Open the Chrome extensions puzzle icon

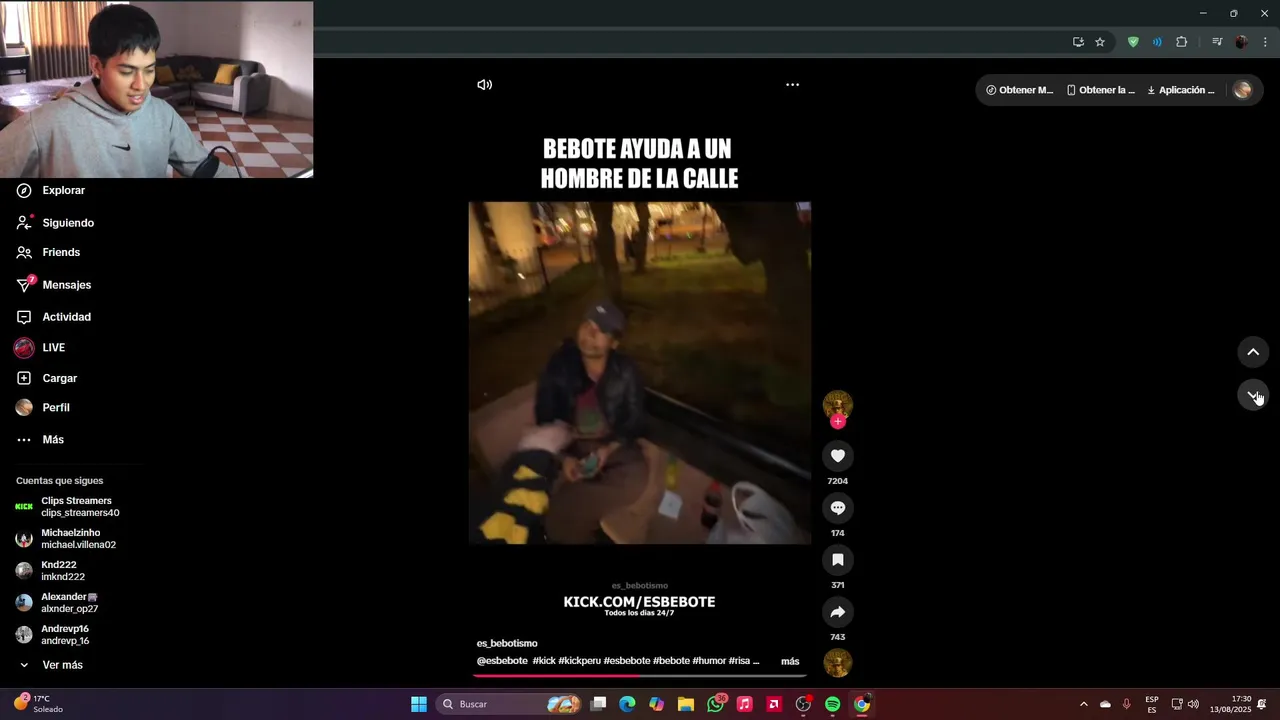(x=1182, y=42)
